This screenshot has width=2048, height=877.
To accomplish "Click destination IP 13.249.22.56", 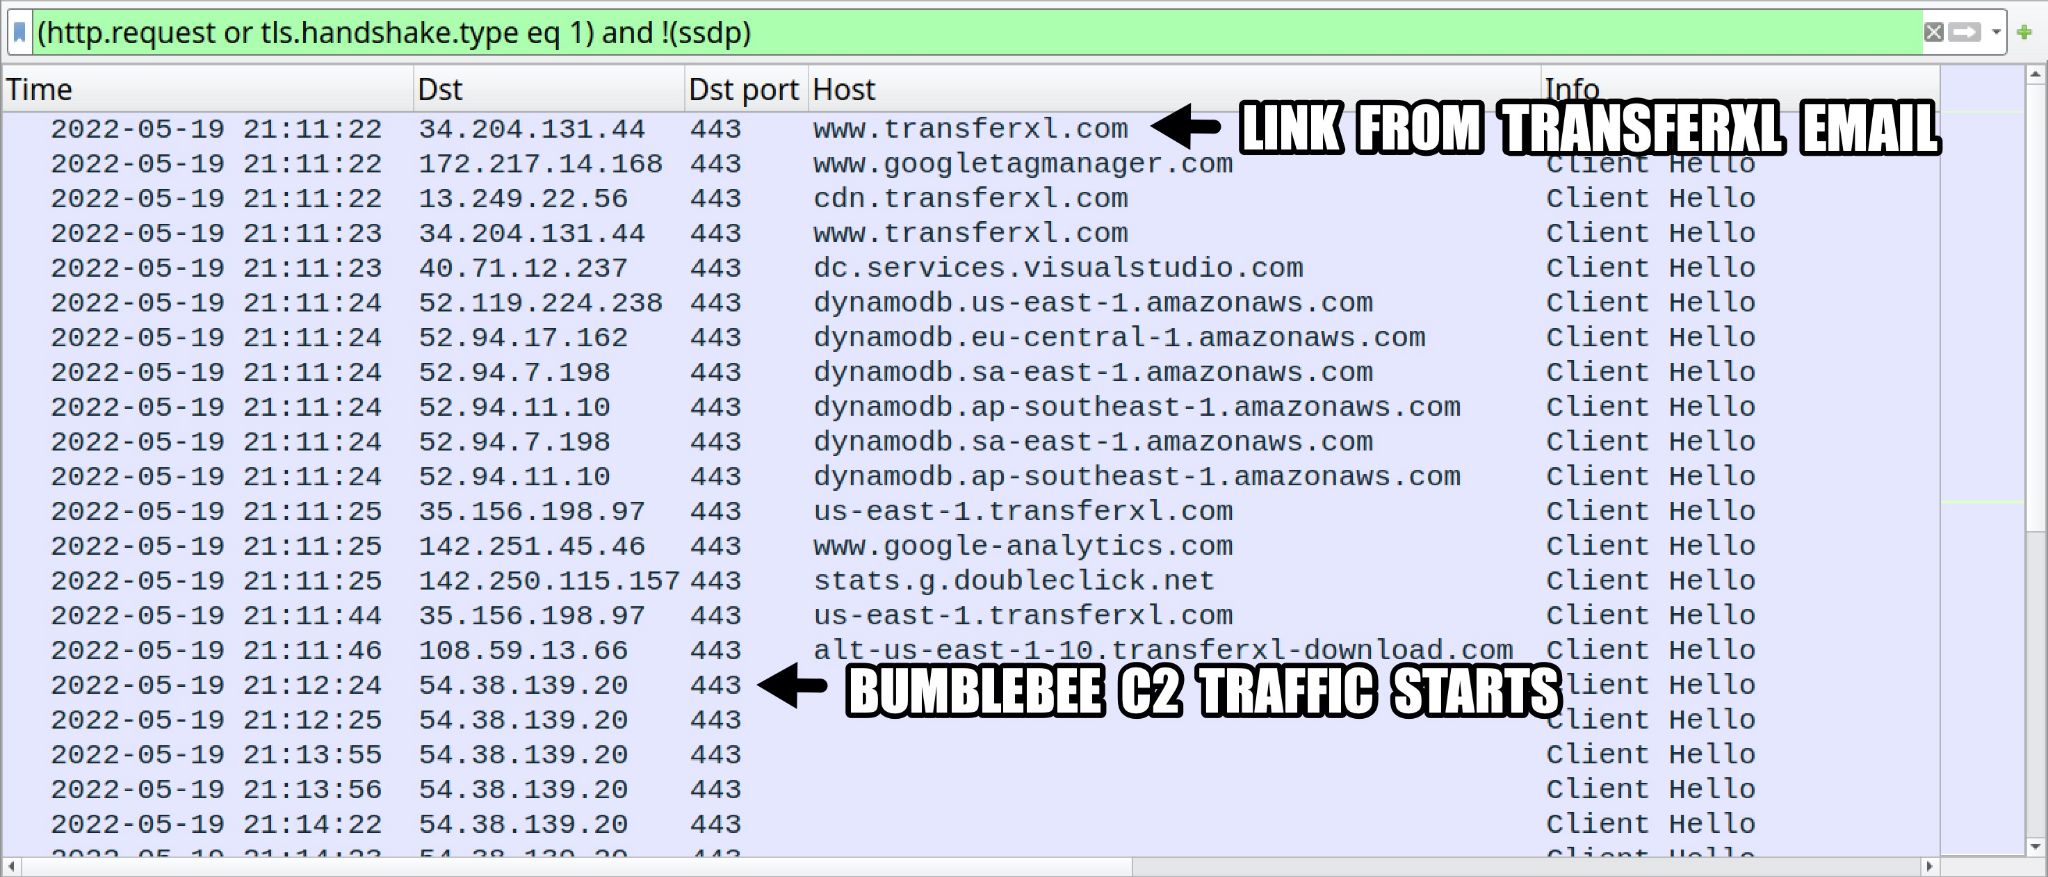I will pos(523,199).
